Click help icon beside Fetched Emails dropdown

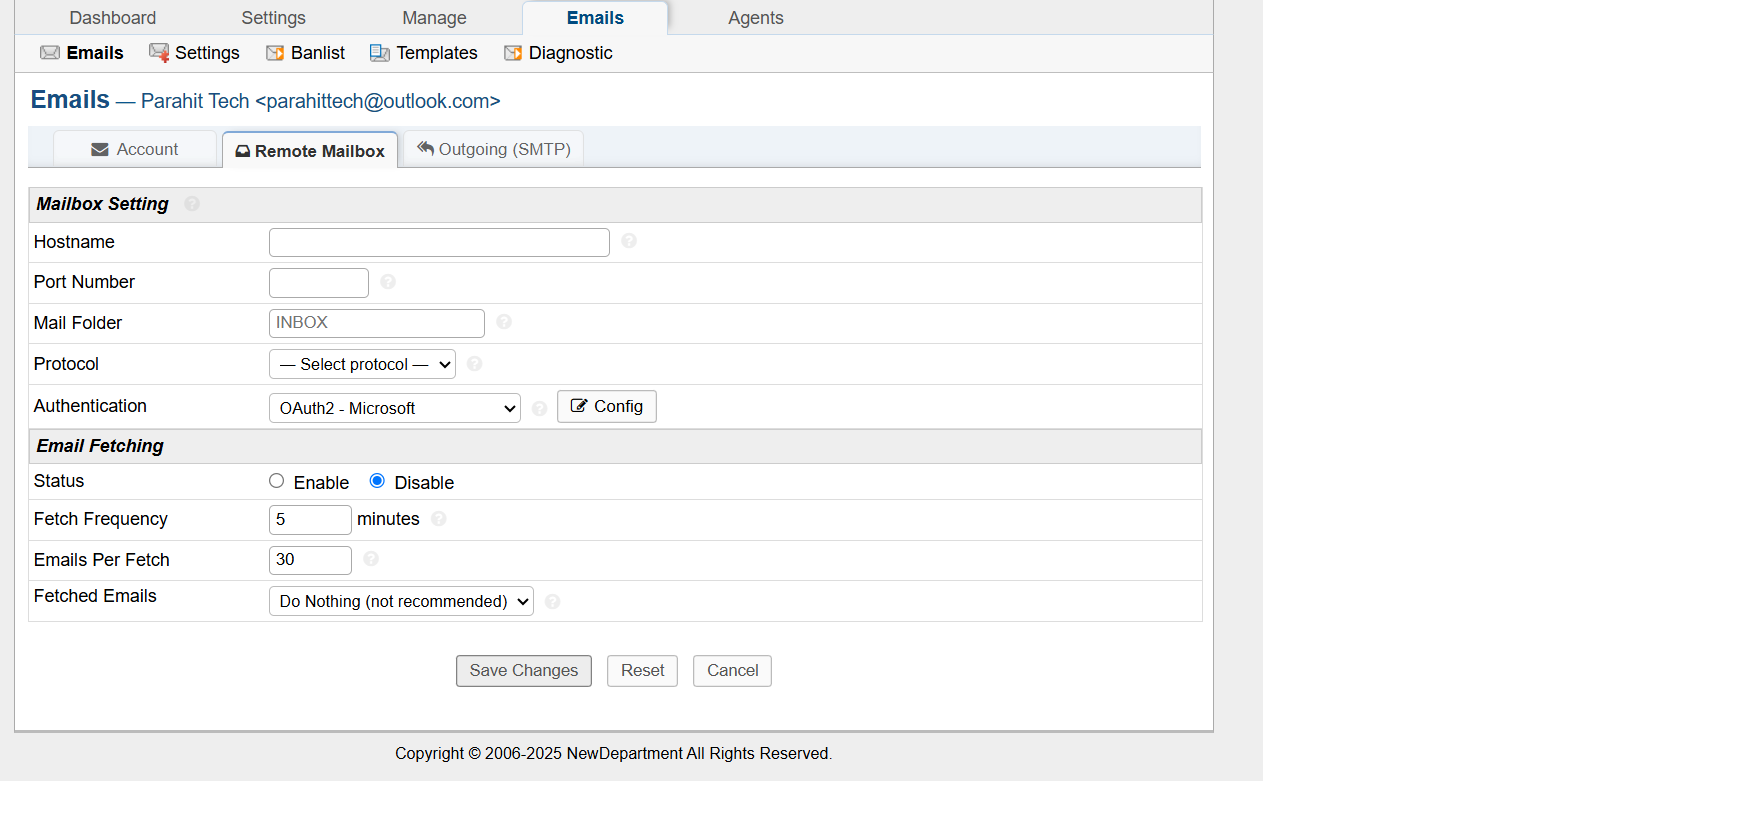(553, 602)
